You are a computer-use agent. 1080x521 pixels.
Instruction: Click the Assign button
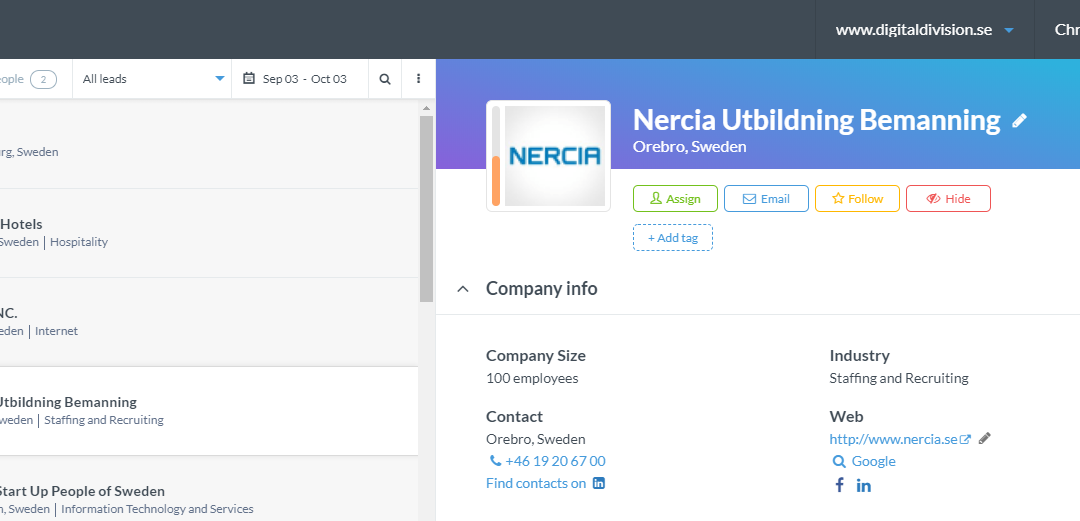tap(676, 198)
